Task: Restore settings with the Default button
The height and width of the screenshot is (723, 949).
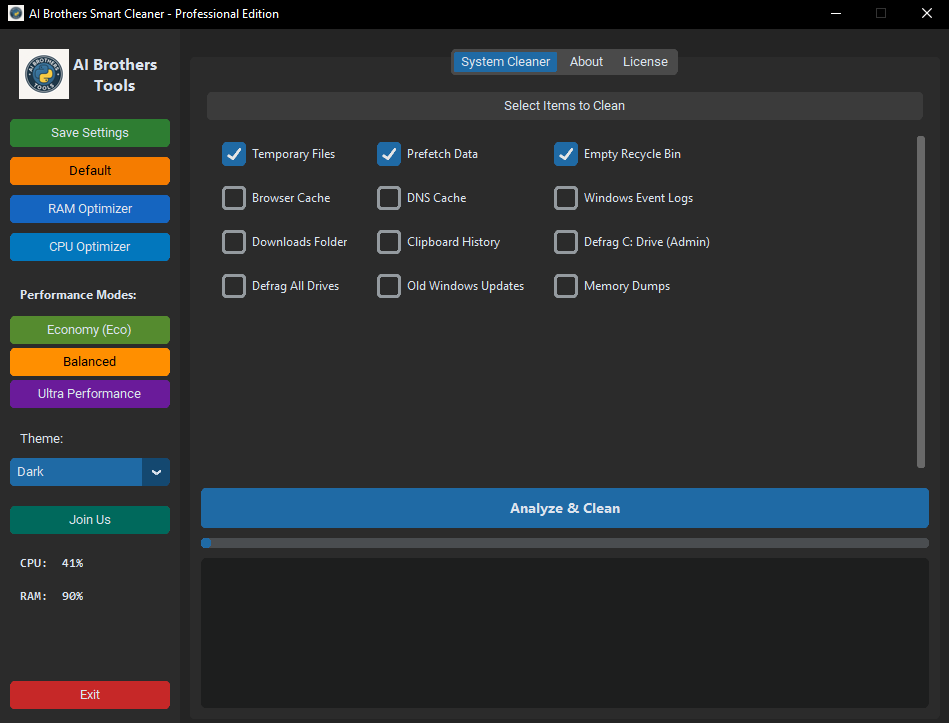Action: click(90, 171)
